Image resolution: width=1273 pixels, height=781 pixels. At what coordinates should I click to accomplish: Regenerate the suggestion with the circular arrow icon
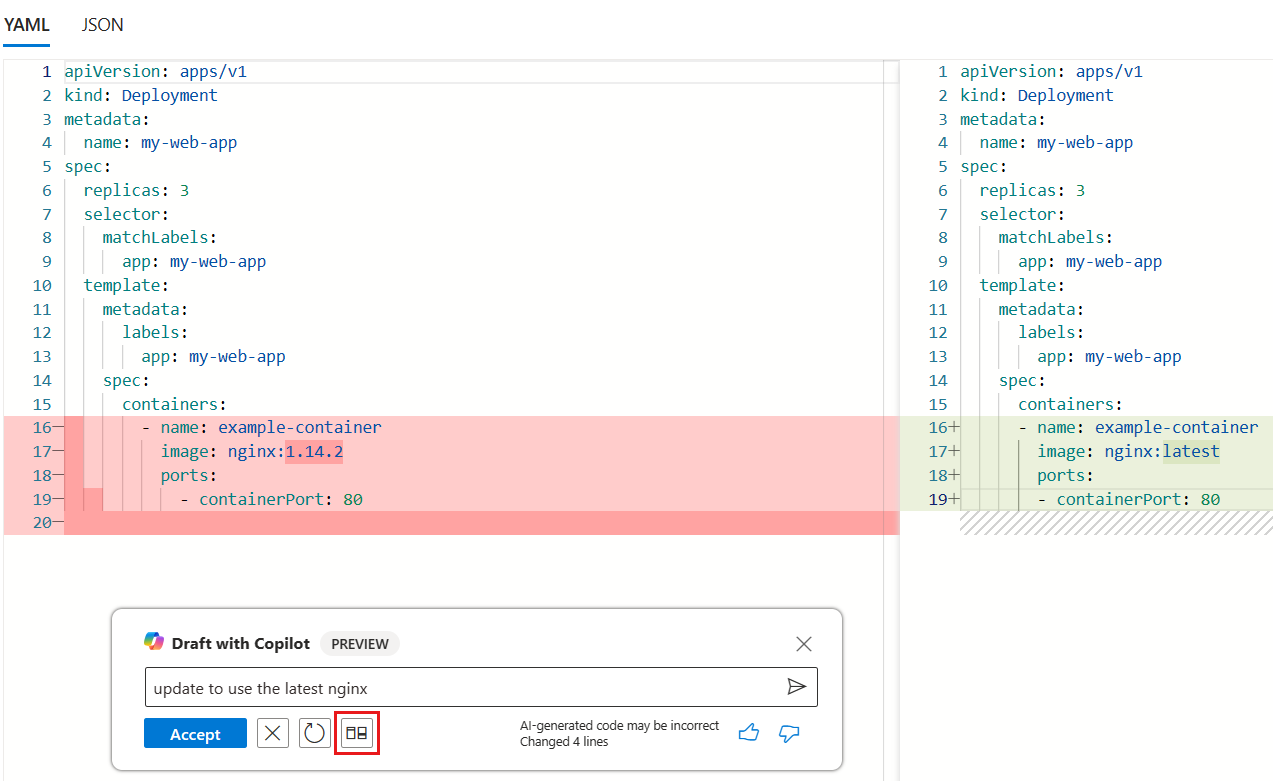(315, 734)
